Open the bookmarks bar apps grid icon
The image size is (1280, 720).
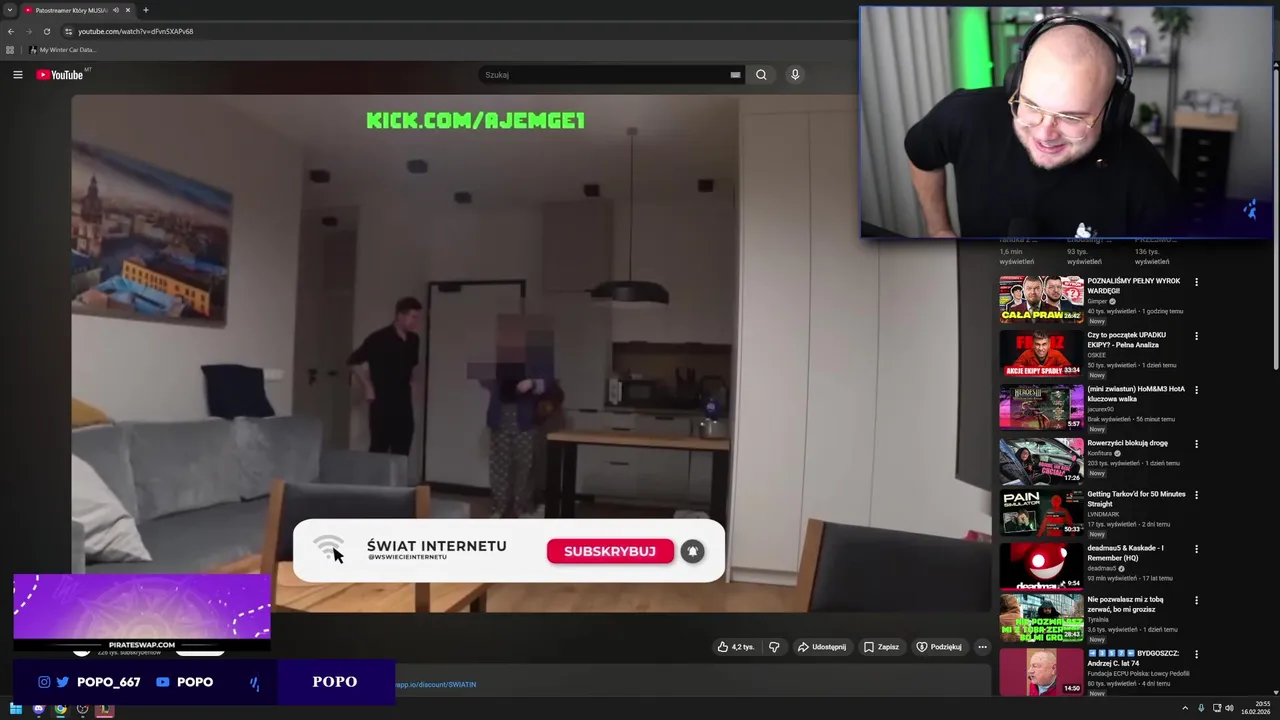coord(10,50)
